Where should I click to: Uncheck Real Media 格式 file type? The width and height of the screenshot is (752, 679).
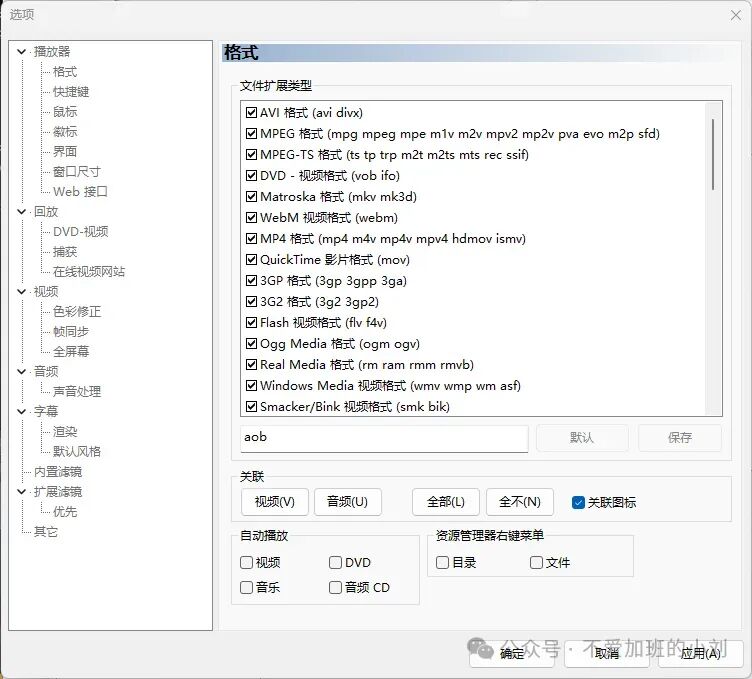pos(251,364)
